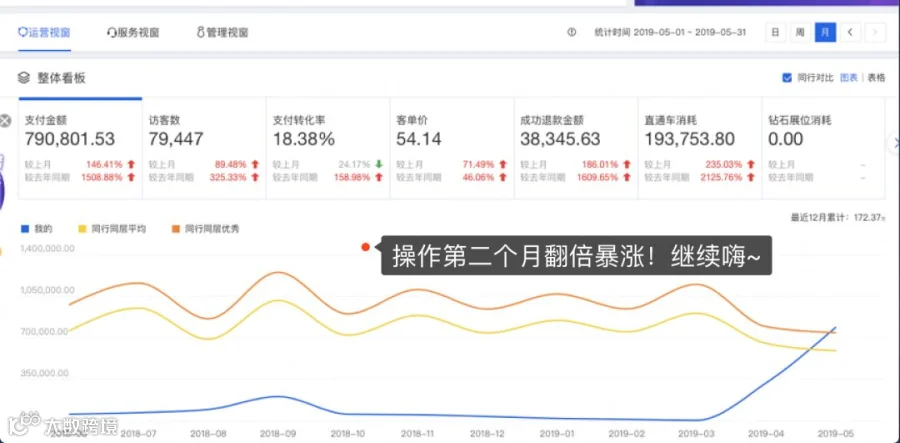Select the 日 time granularity button
The image size is (900, 443).
(775, 32)
